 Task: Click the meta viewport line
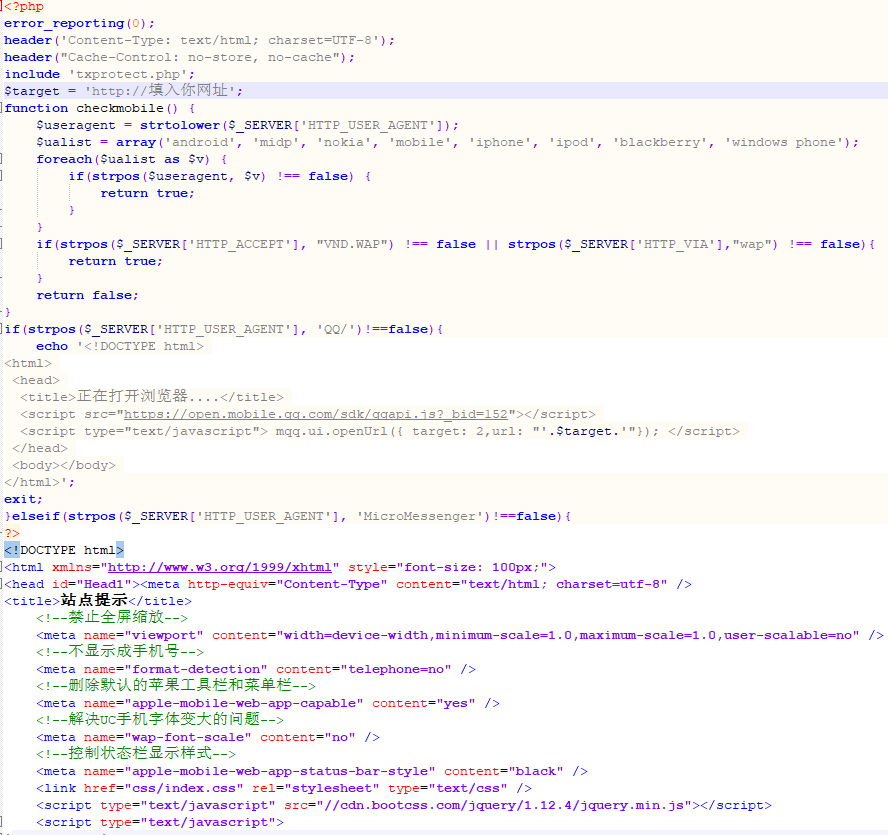460,636
